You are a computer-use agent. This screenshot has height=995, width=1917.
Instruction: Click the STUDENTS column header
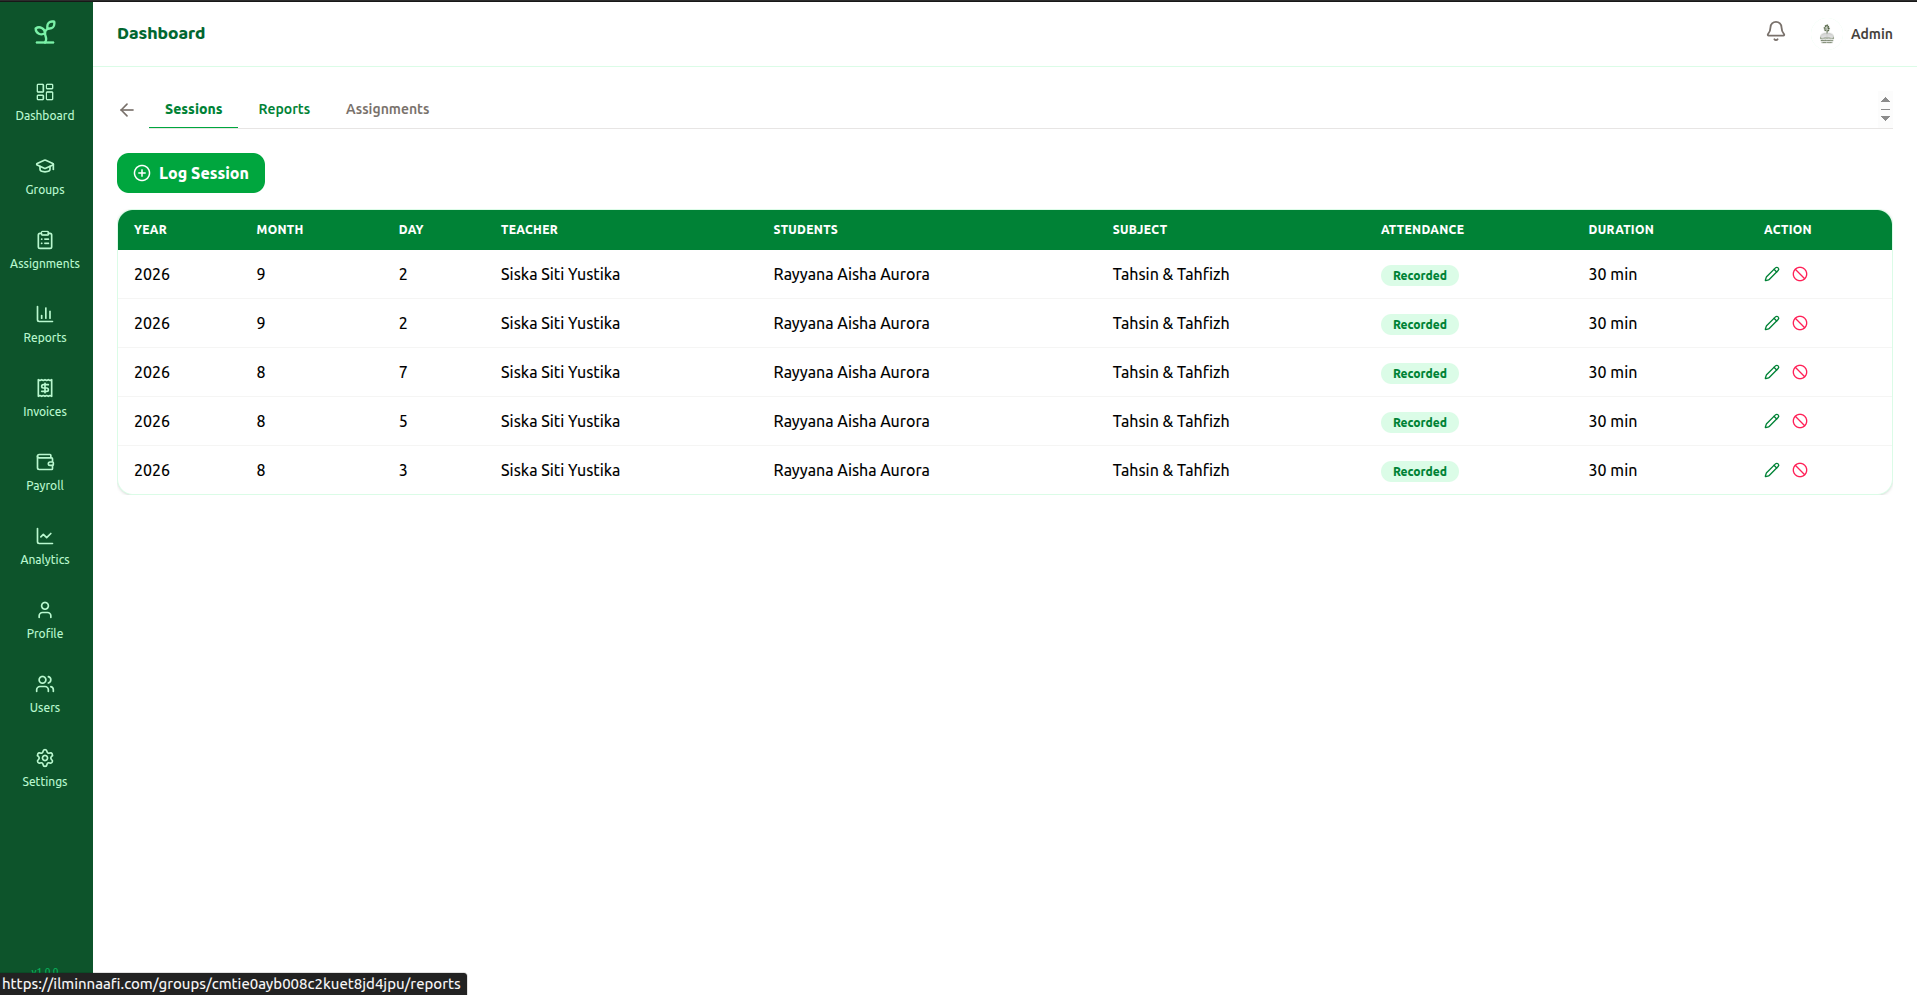point(806,230)
